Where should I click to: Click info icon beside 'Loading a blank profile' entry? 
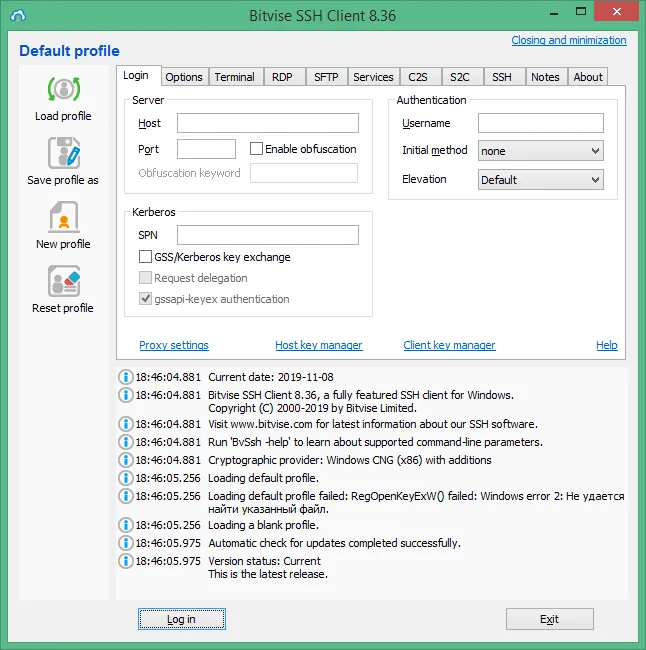click(x=125, y=525)
